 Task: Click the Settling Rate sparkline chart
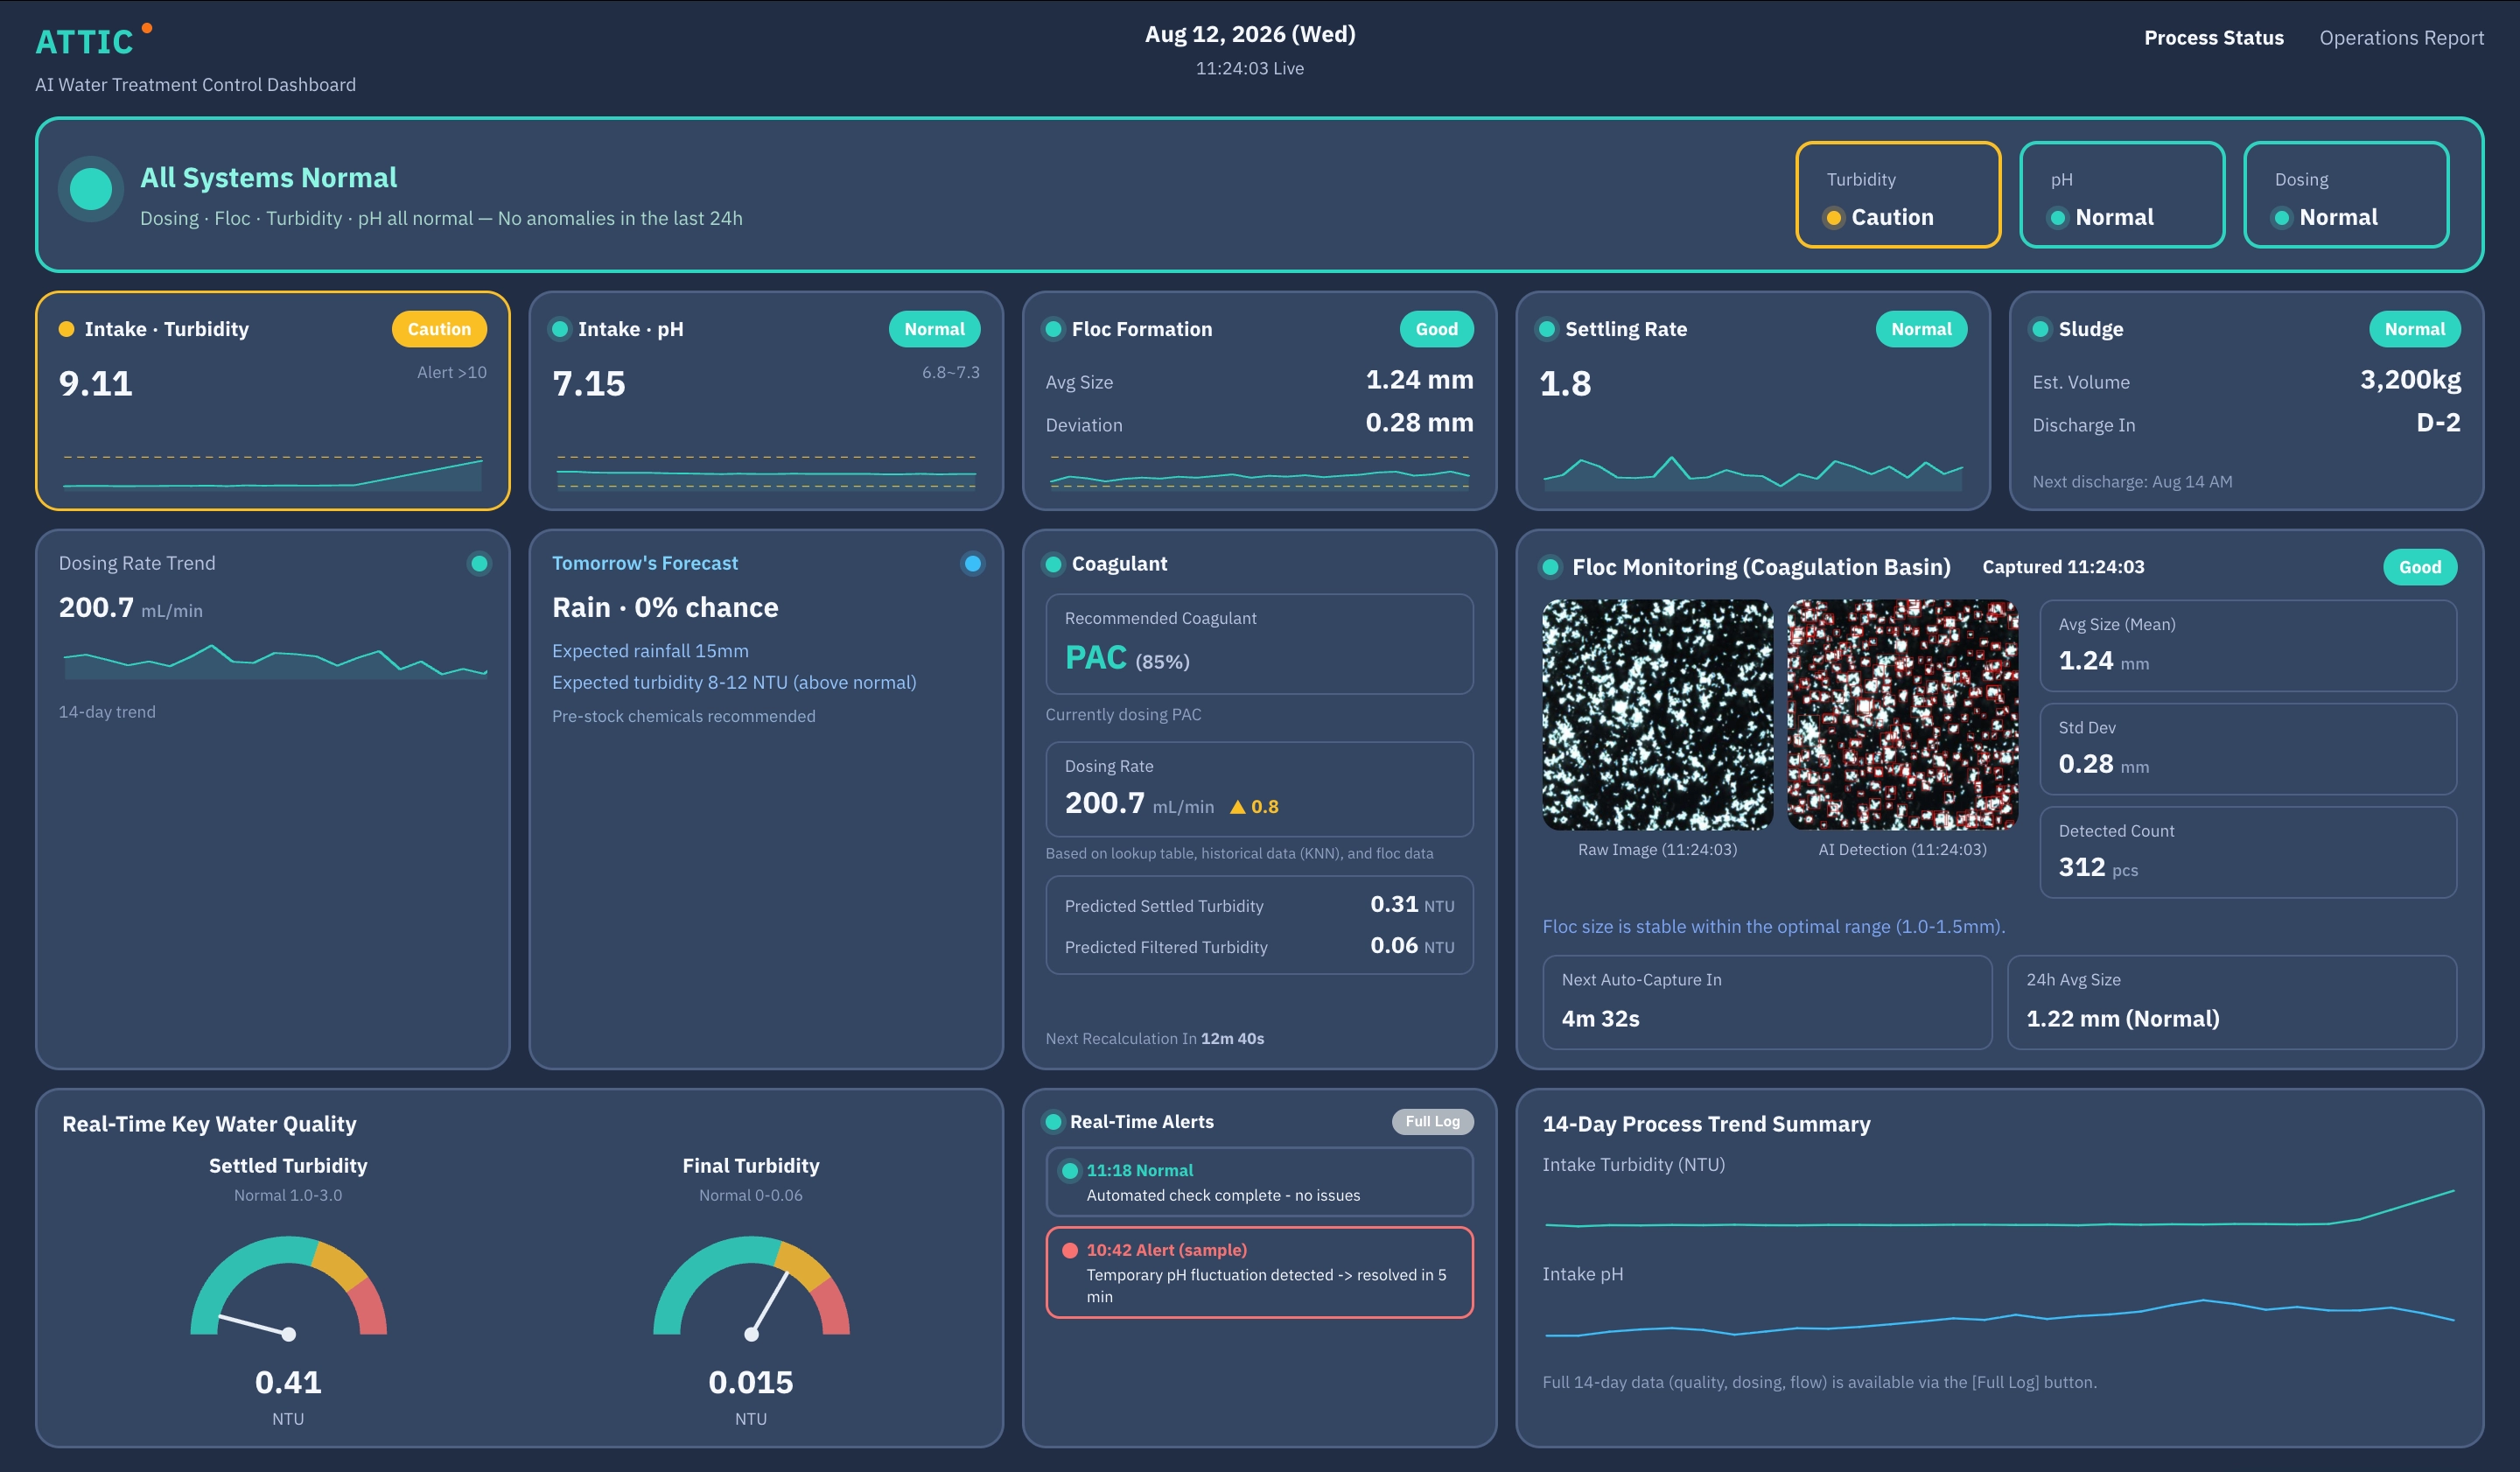coord(1752,473)
